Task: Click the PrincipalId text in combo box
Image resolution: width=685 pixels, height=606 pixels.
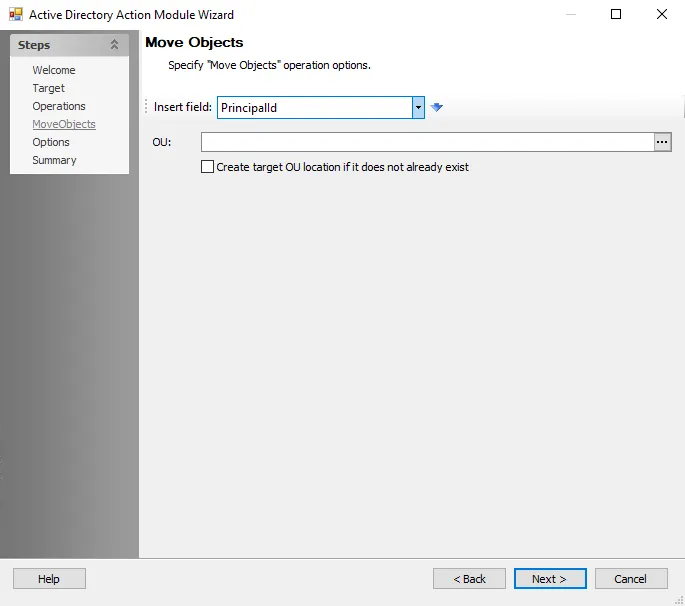Action: (x=249, y=107)
